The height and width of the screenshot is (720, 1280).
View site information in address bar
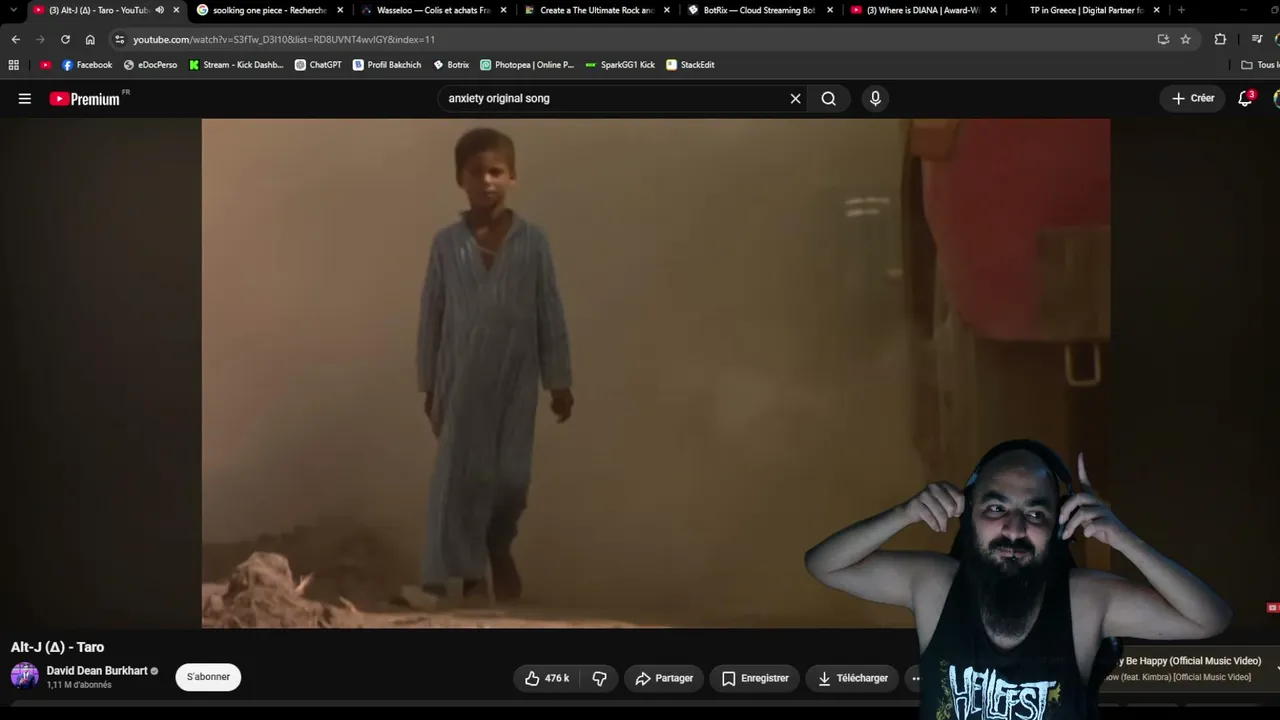coord(120,39)
